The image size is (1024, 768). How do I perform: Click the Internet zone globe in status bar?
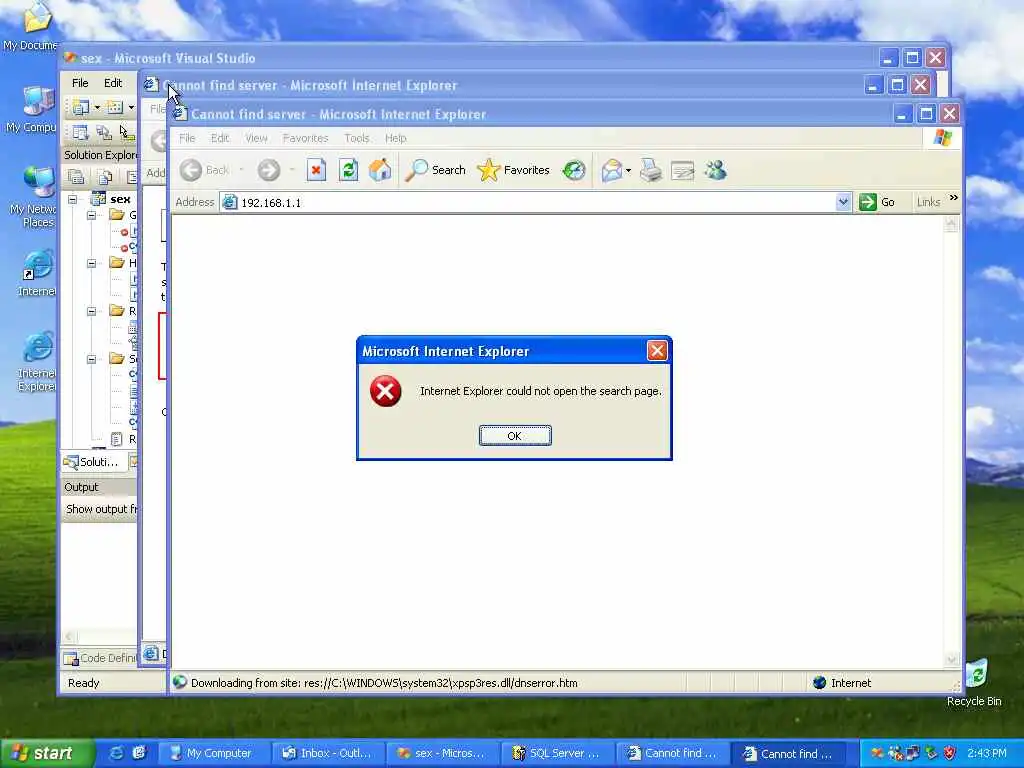point(820,683)
